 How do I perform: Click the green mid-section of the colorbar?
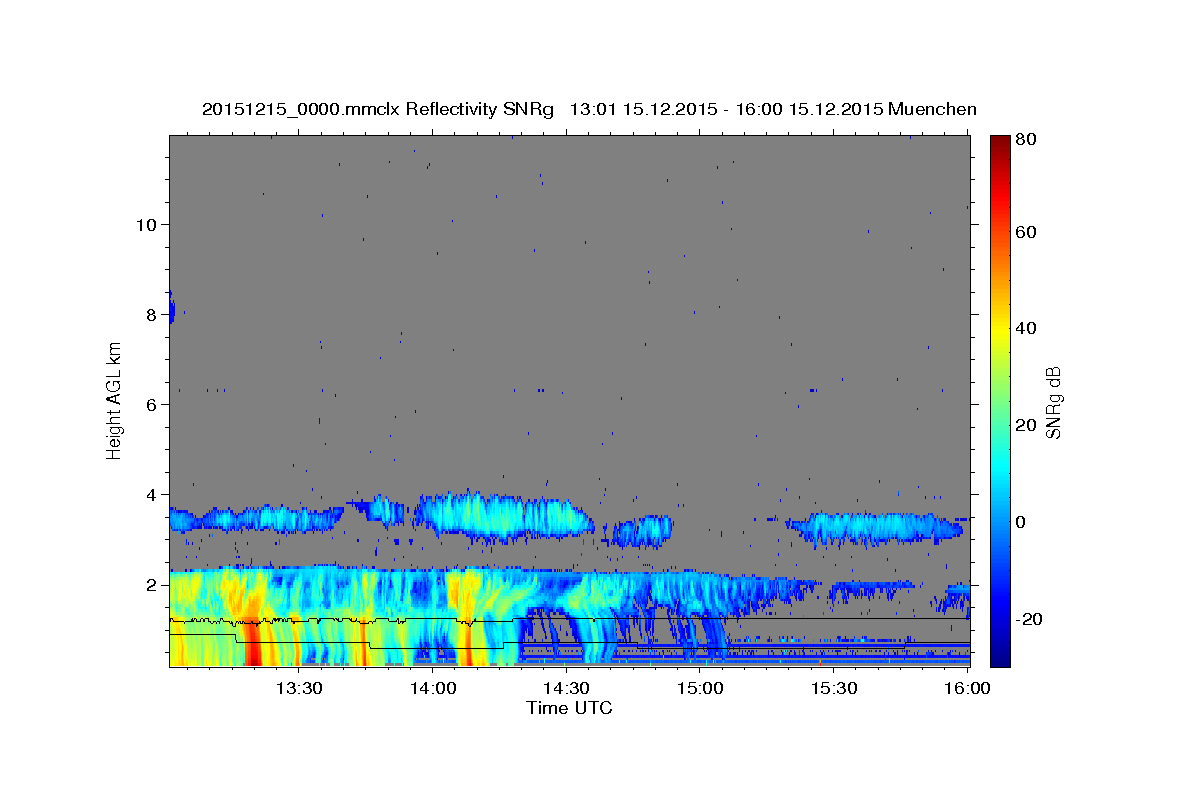pos(1000,400)
